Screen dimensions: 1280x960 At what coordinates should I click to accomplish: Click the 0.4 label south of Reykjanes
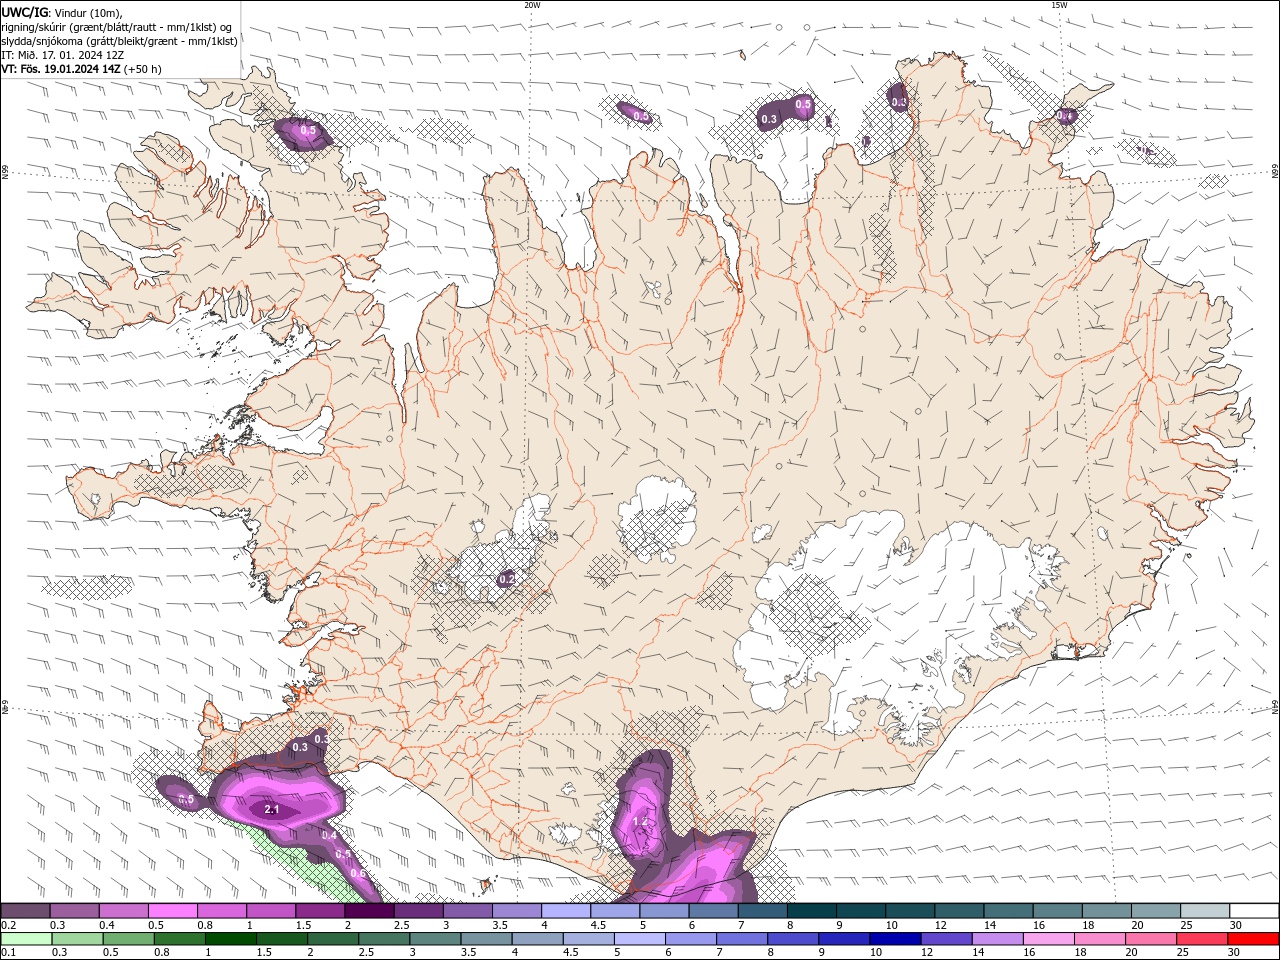click(x=329, y=836)
